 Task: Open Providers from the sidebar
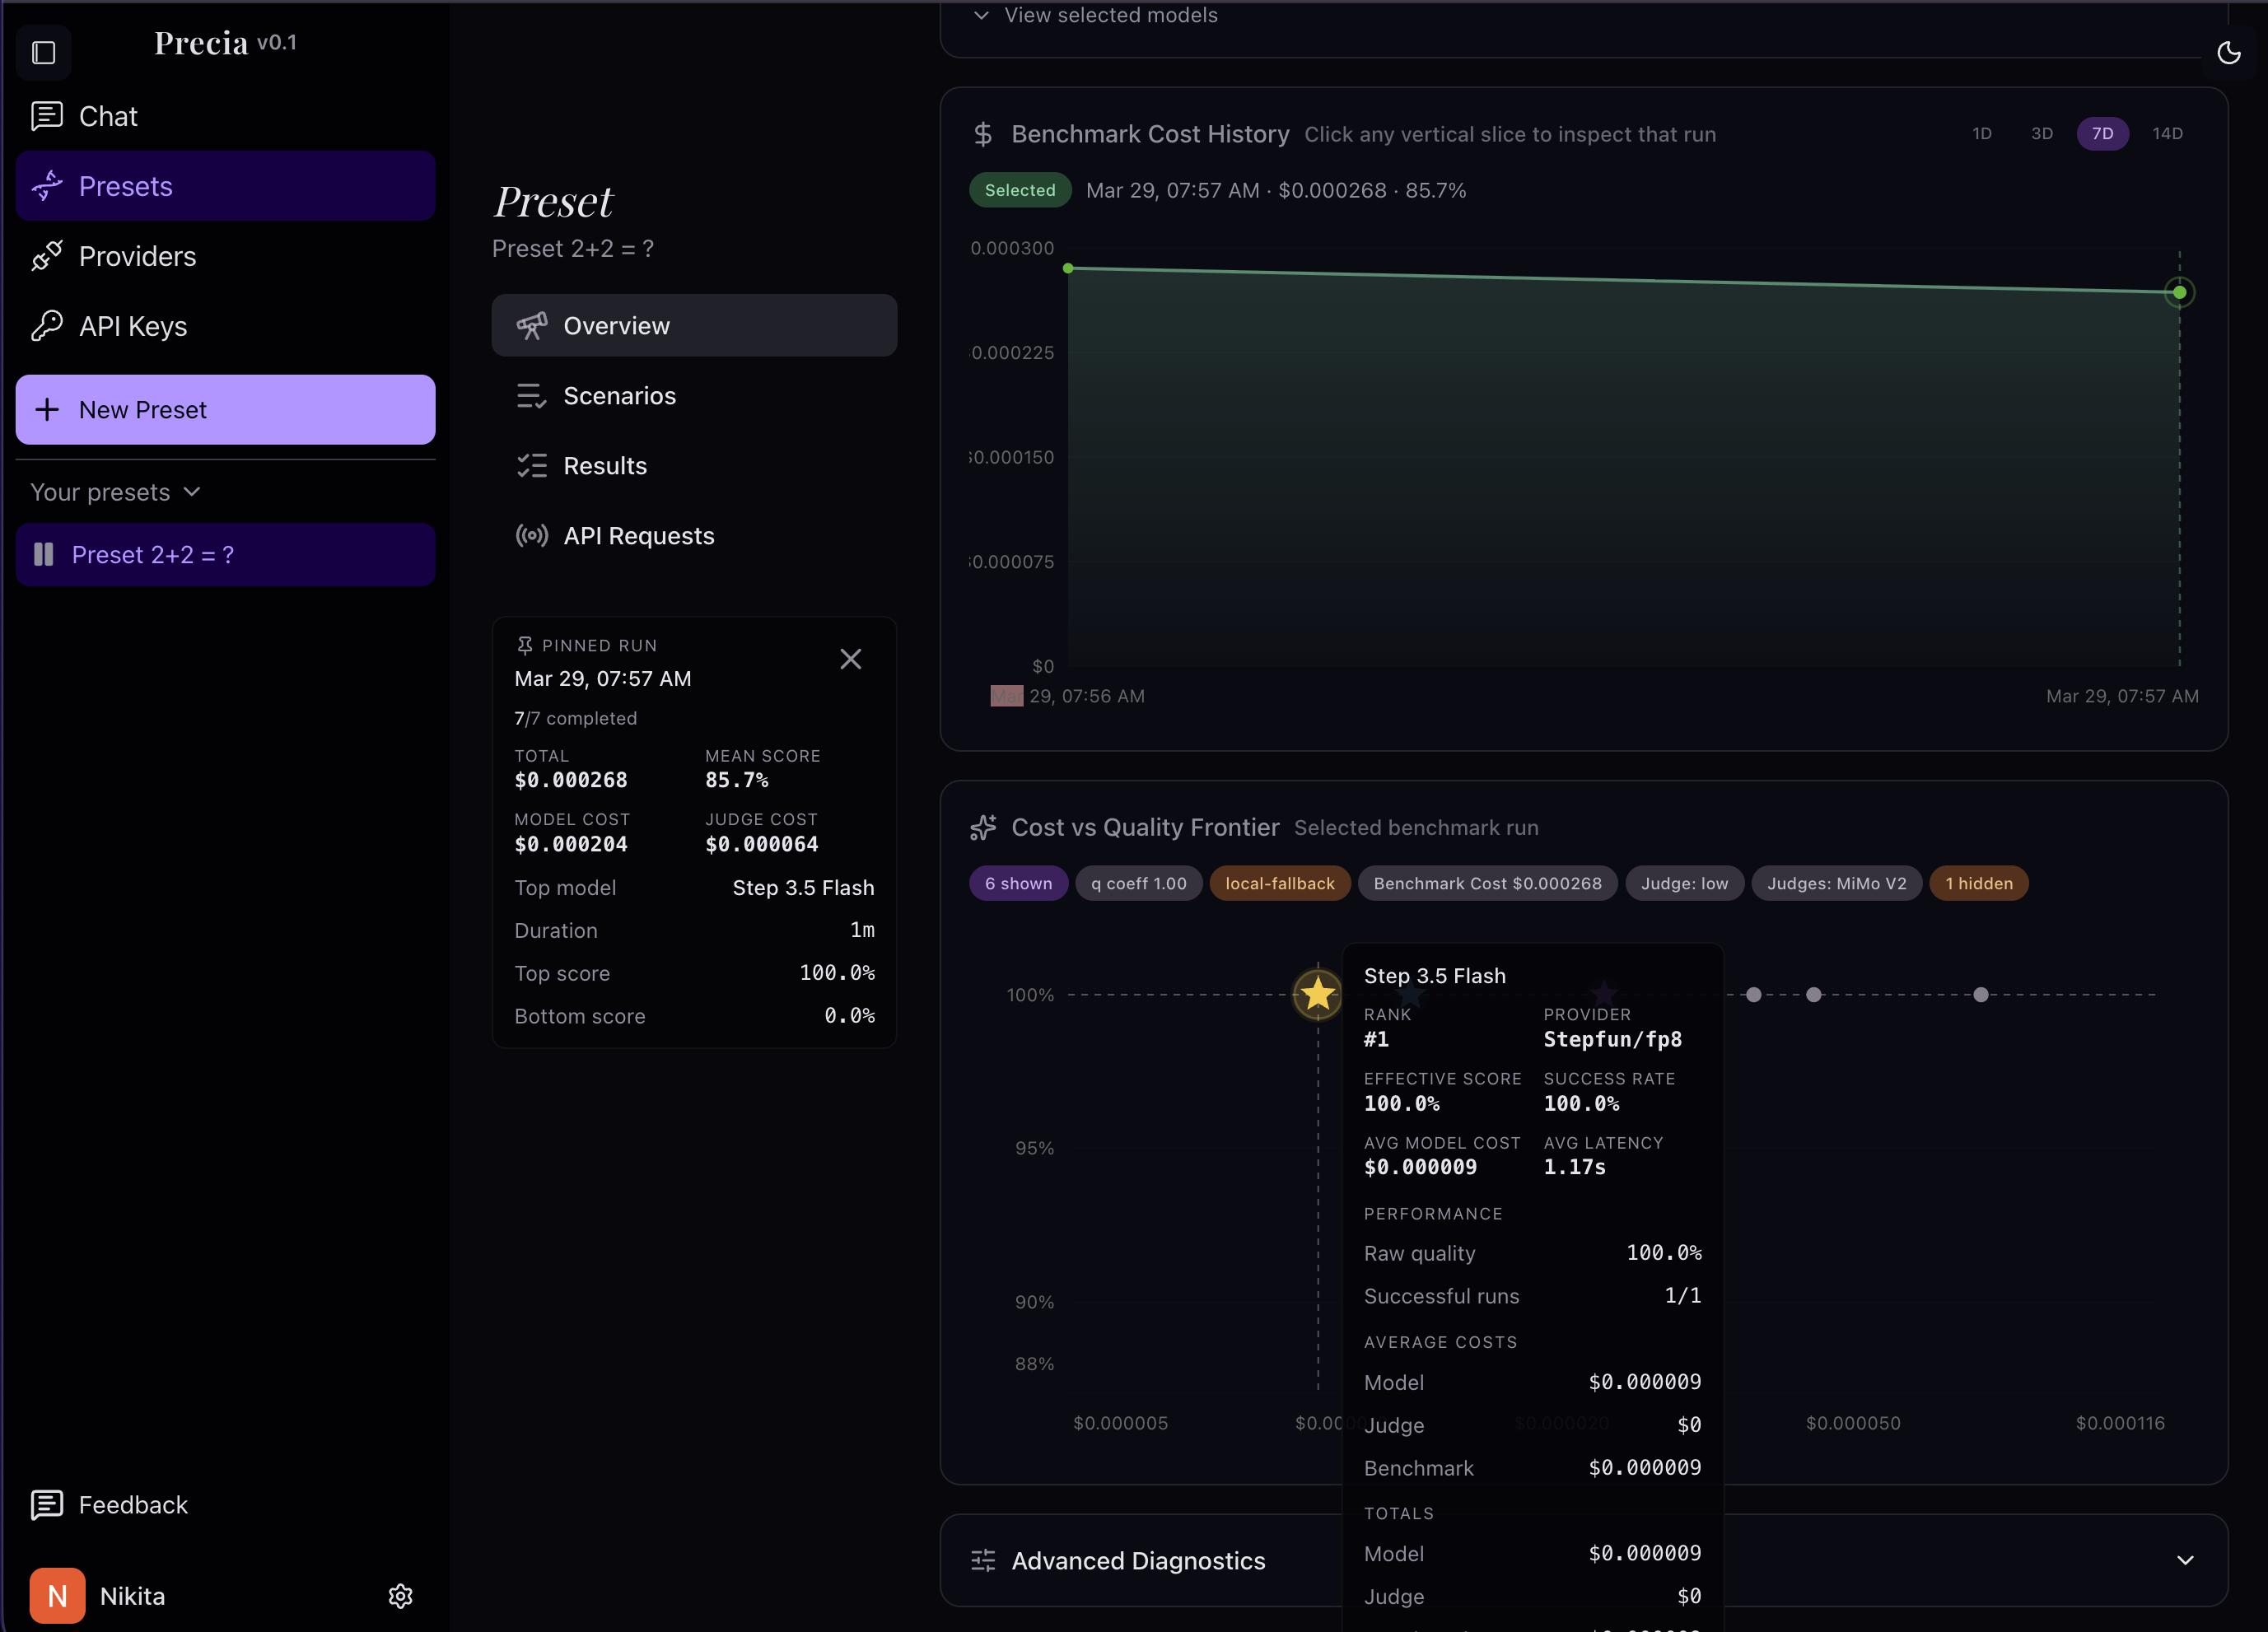coord(137,256)
